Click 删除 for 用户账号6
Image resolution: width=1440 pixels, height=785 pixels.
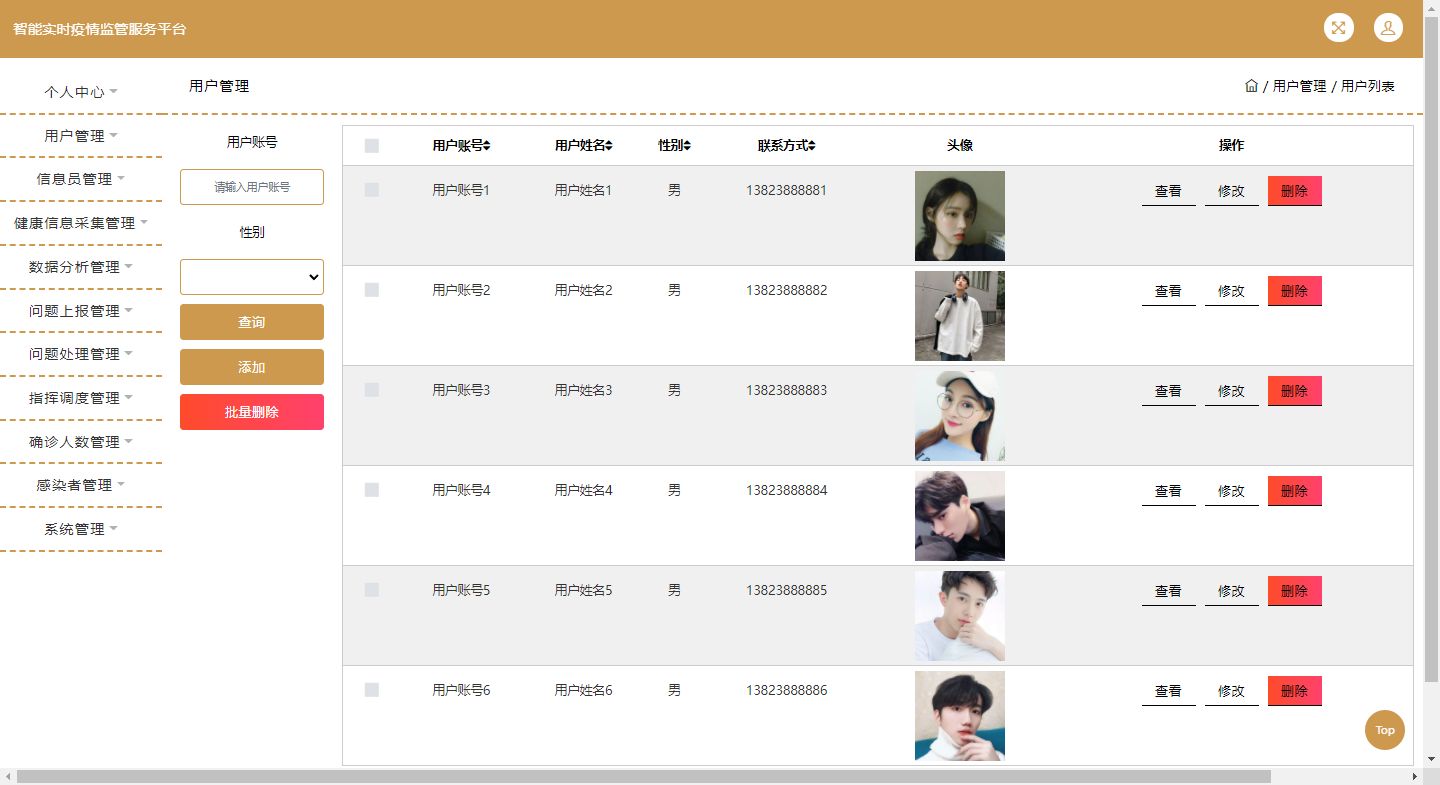click(x=1294, y=691)
